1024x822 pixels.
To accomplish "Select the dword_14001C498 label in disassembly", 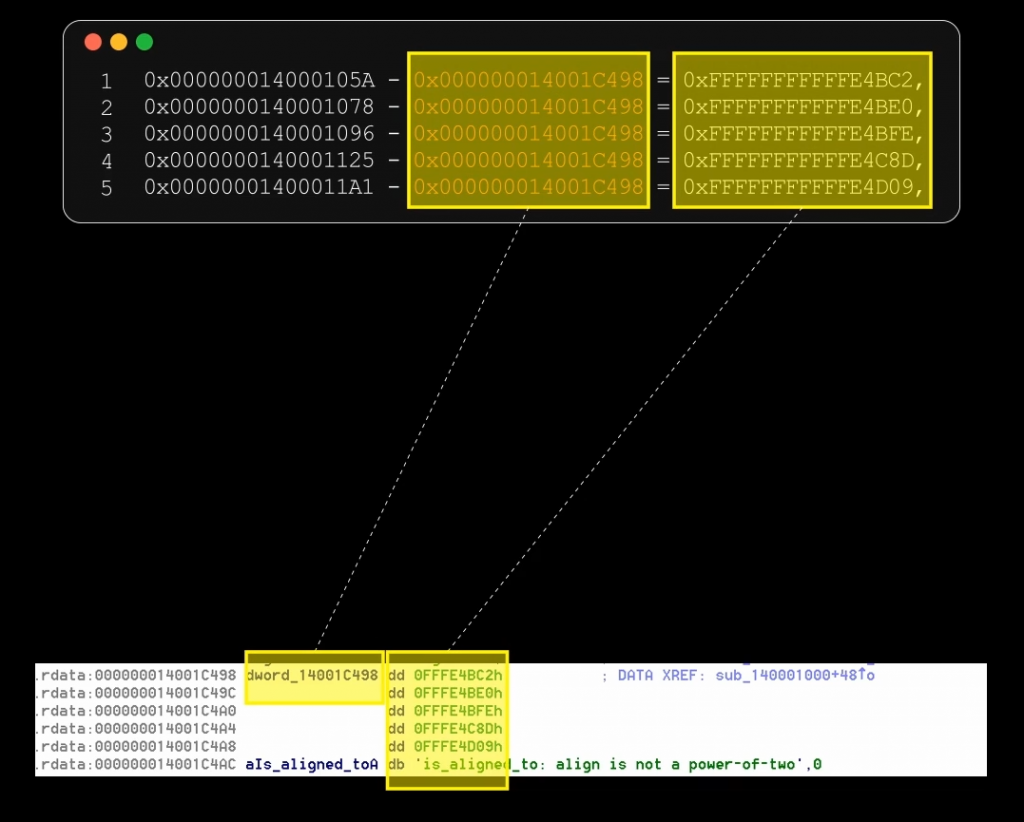I will [x=312, y=675].
